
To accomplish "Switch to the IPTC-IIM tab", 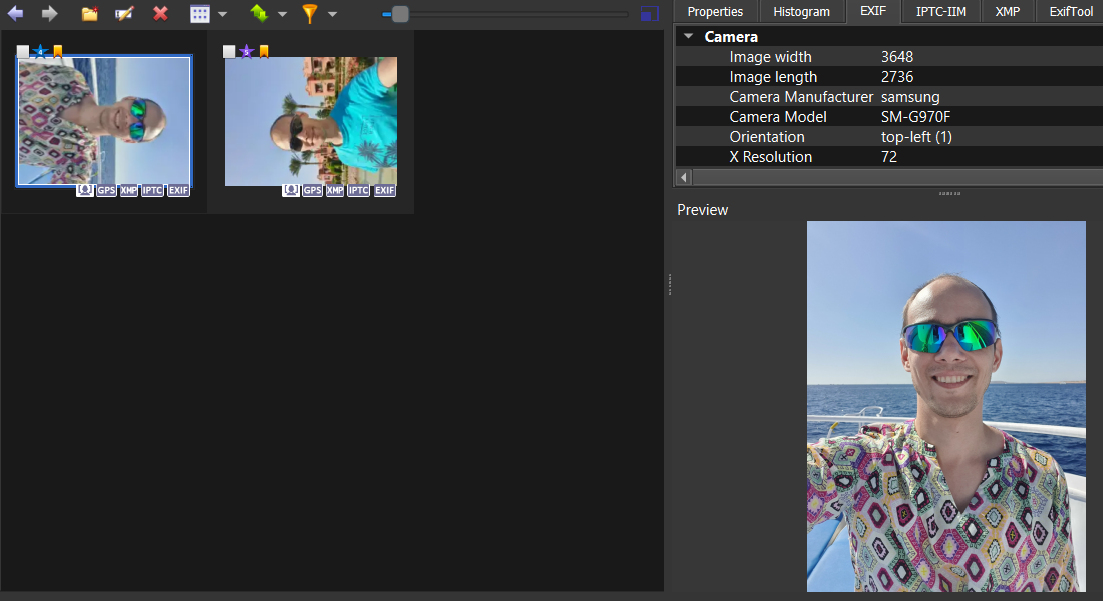I will (940, 12).
